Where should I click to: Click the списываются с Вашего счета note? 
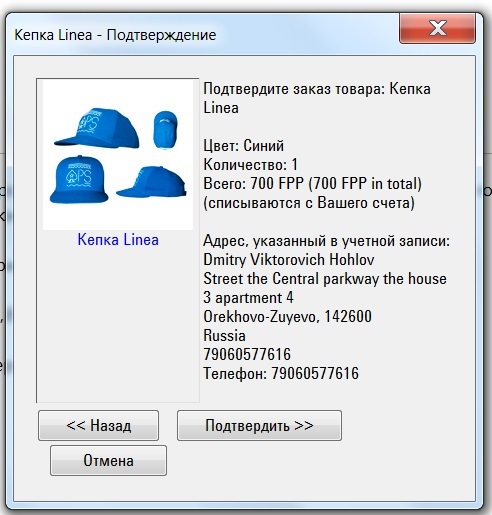pos(309,203)
